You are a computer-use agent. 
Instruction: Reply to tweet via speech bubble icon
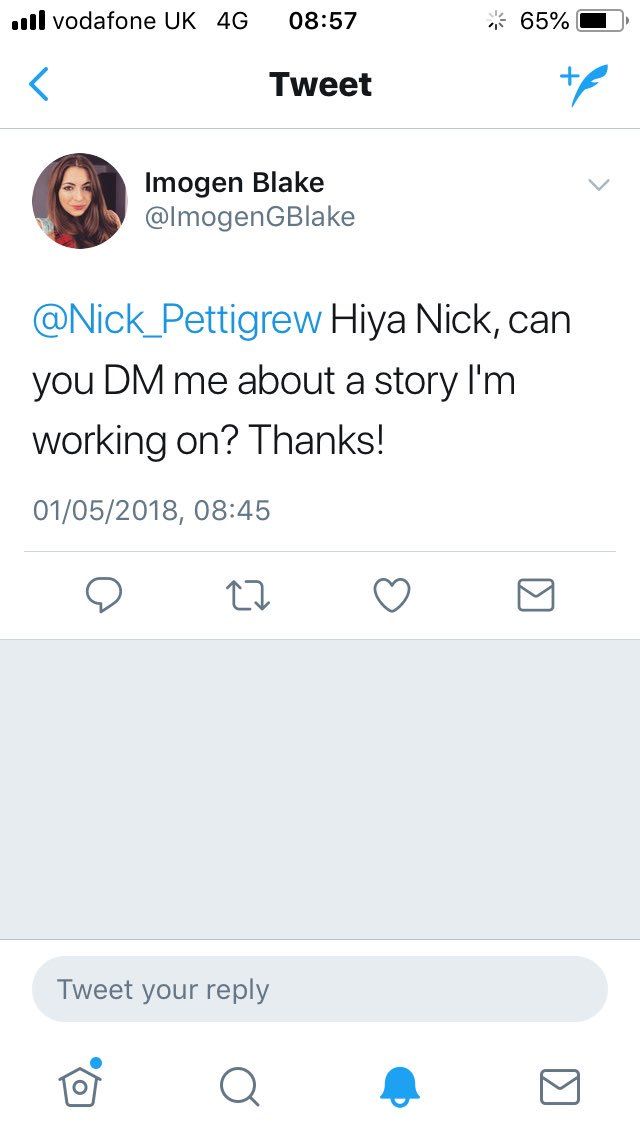[x=104, y=596]
